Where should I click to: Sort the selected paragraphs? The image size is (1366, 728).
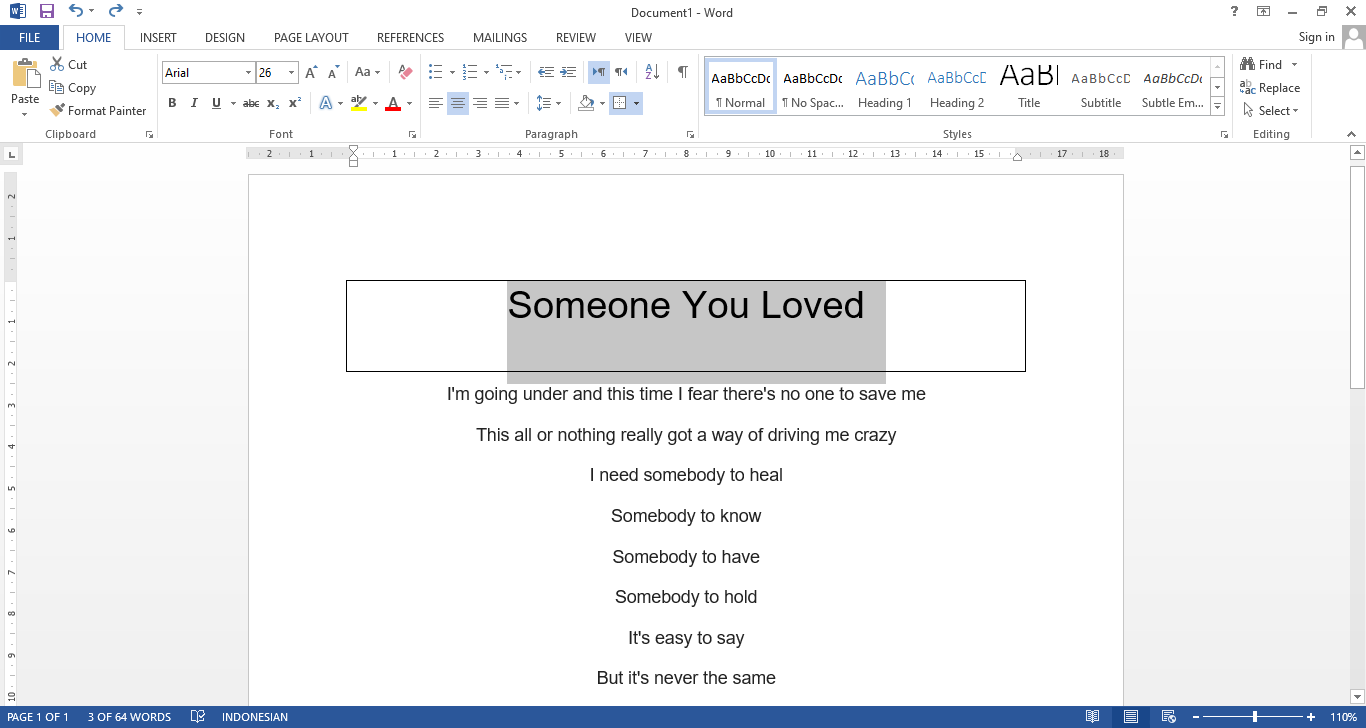pos(652,72)
